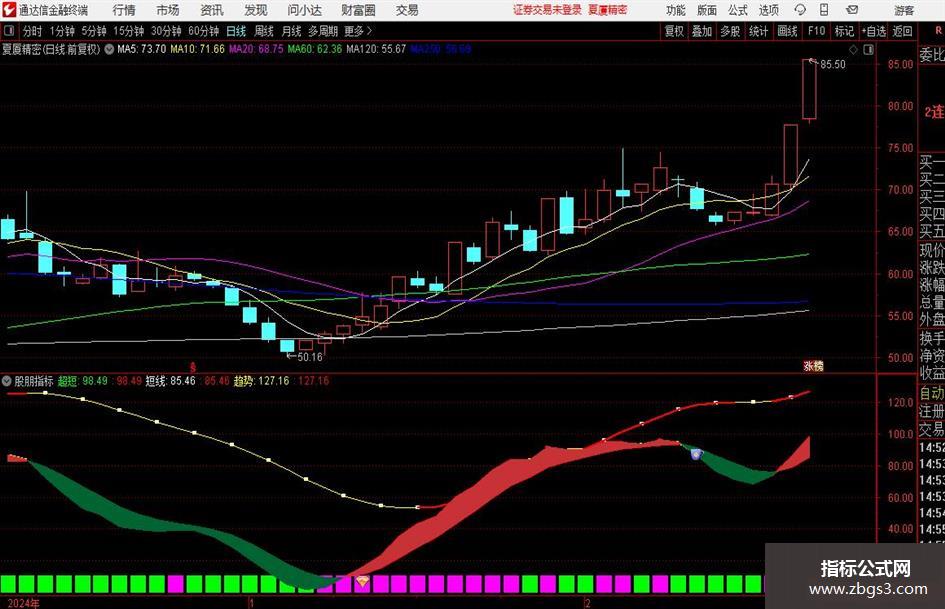Click the 2024年 timeline marker
Viewport: 945px width, 609px height.
click(x=23, y=603)
